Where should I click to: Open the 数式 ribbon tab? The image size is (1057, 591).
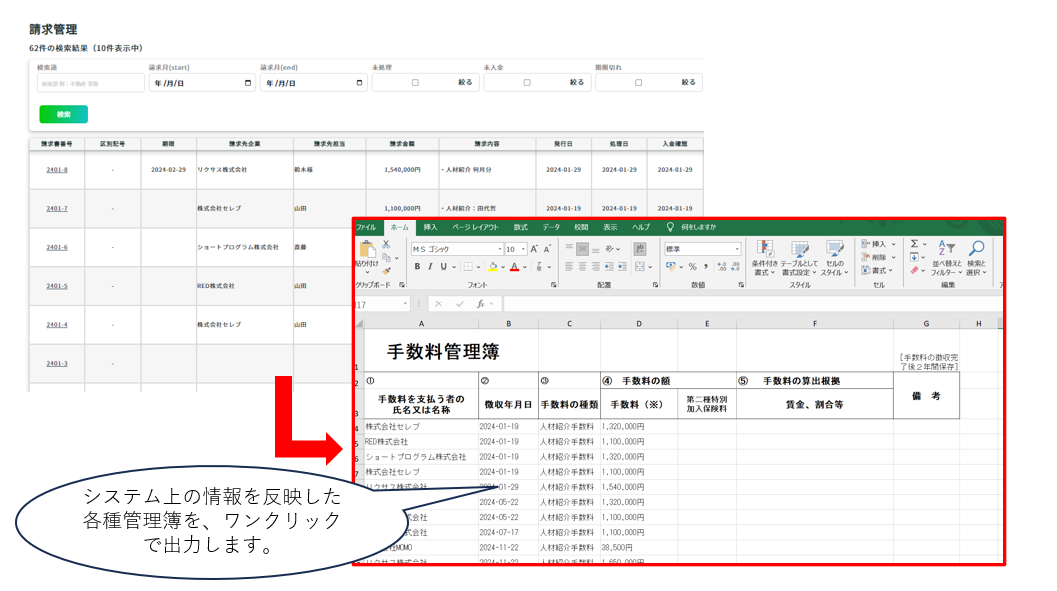(520, 227)
